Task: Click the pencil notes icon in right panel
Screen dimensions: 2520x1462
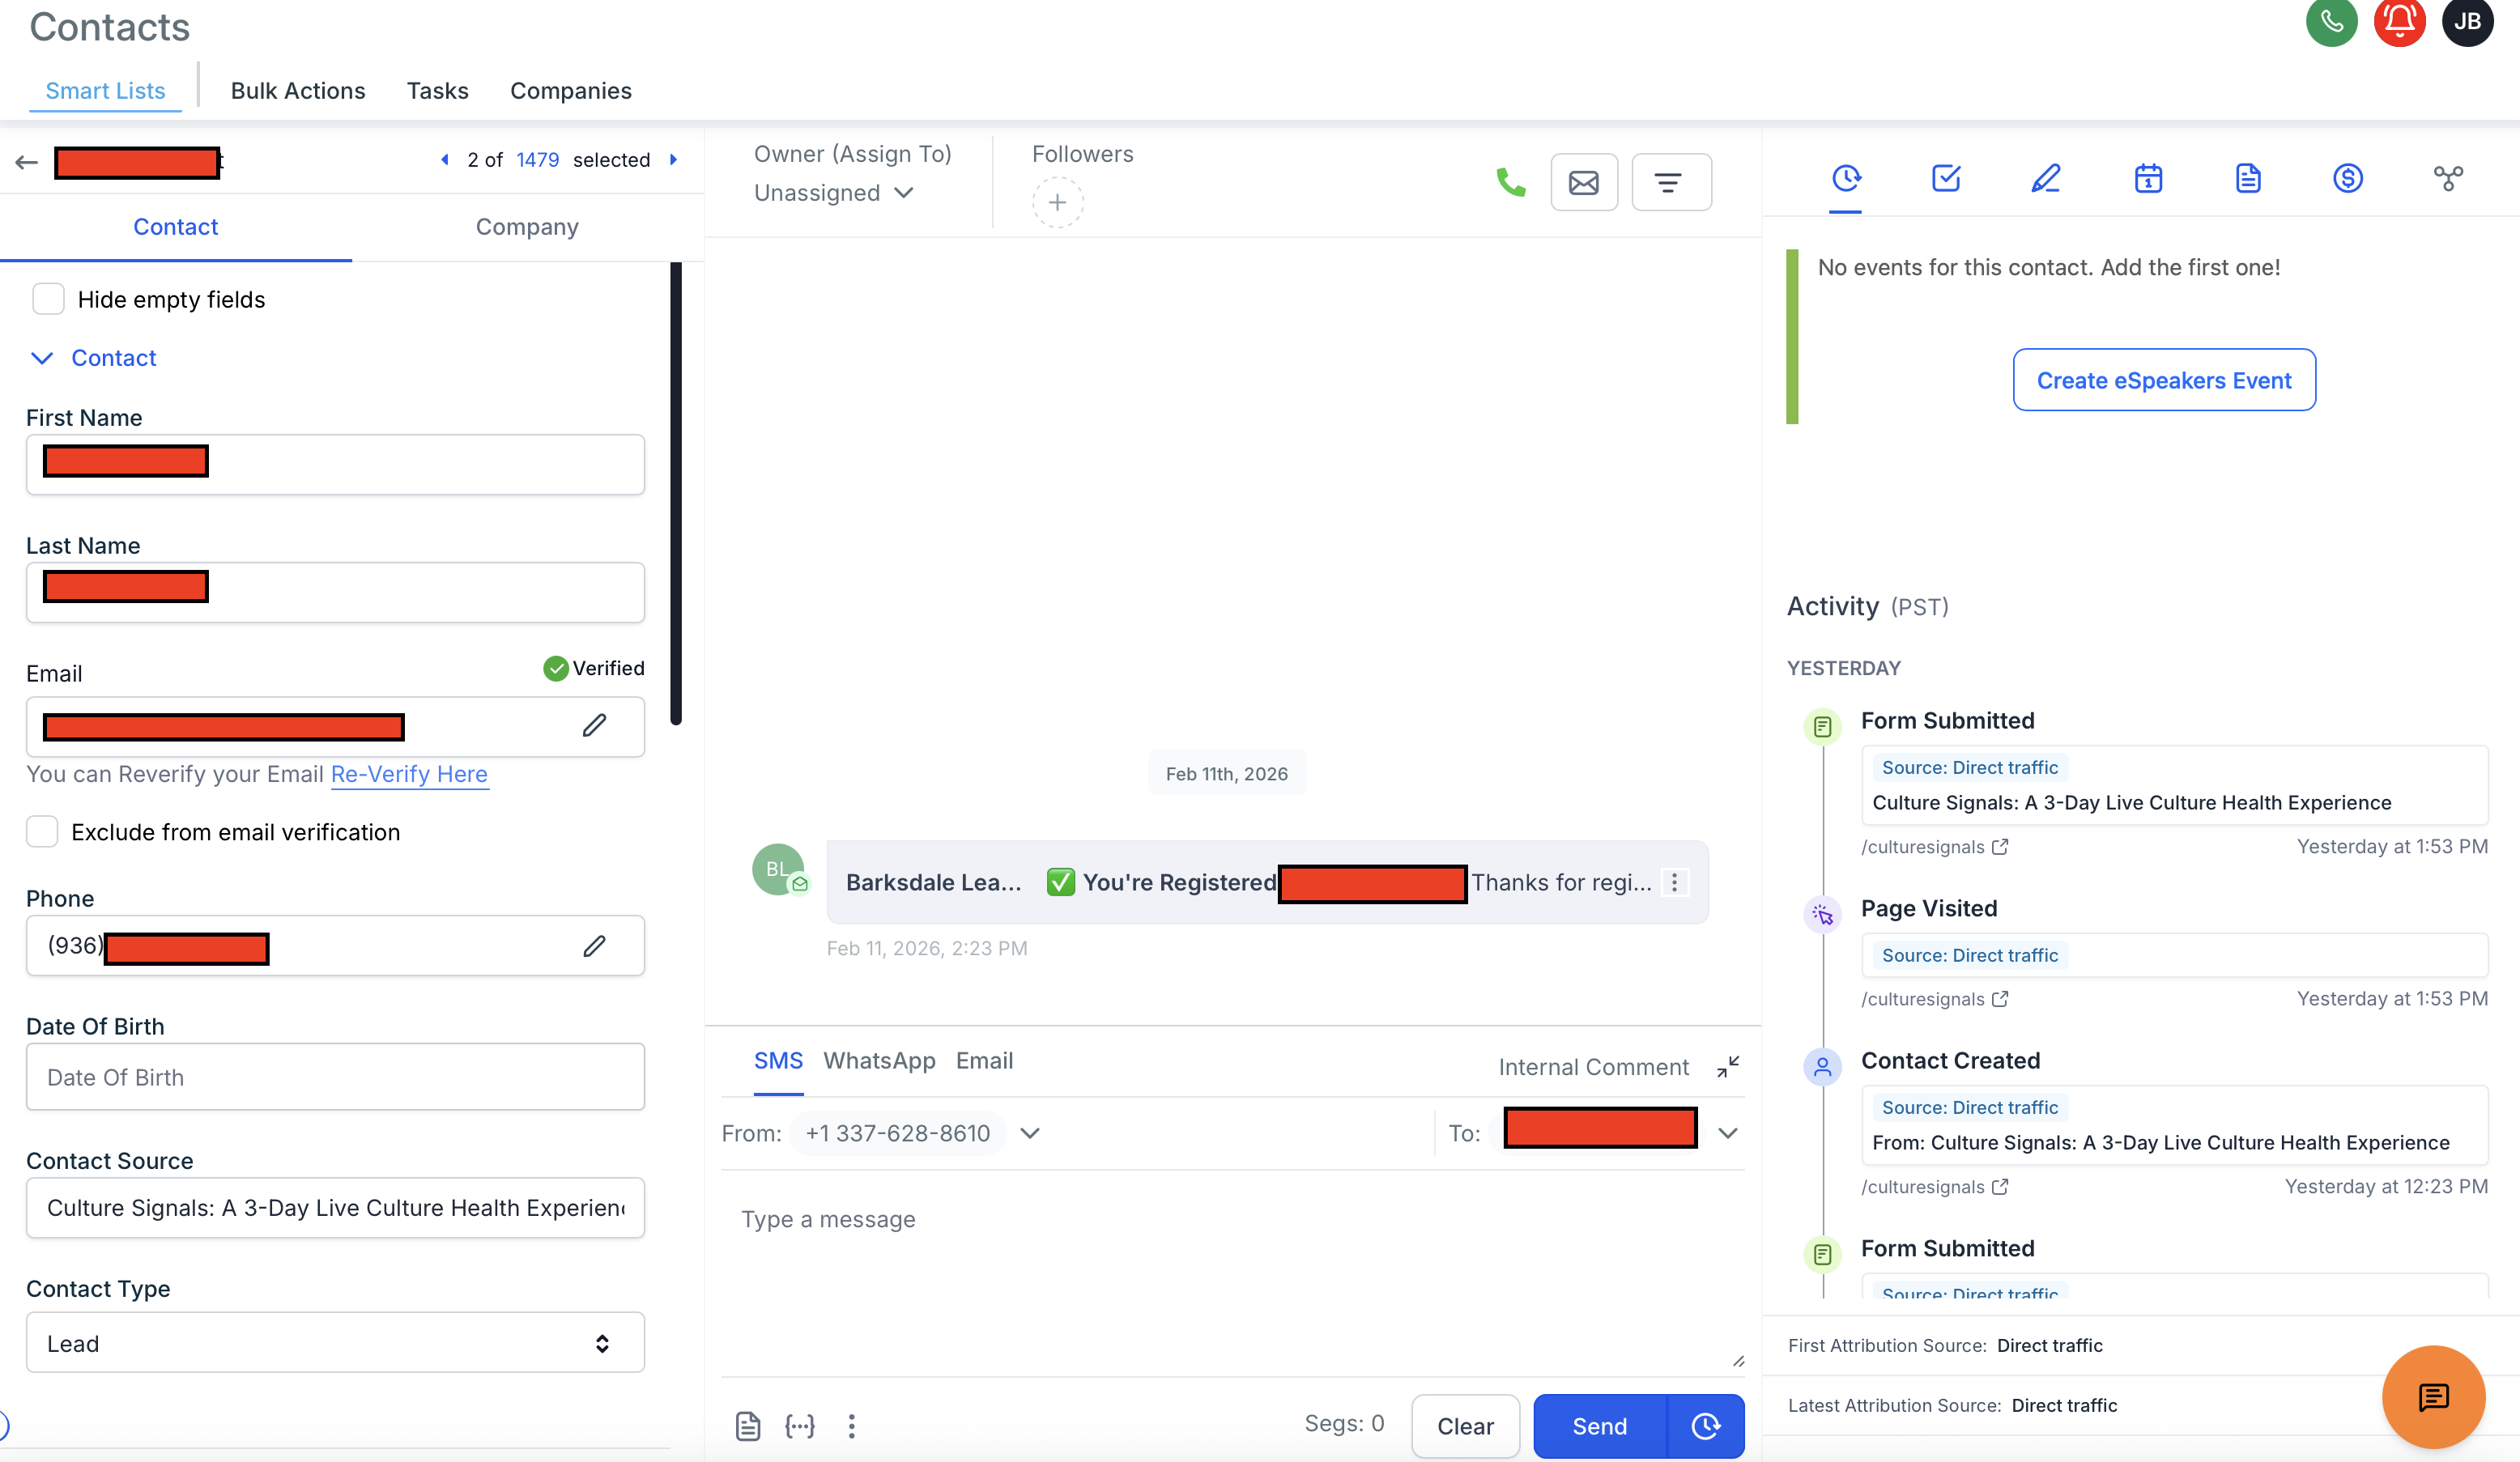Action: pyautogui.click(x=2045, y=179)
